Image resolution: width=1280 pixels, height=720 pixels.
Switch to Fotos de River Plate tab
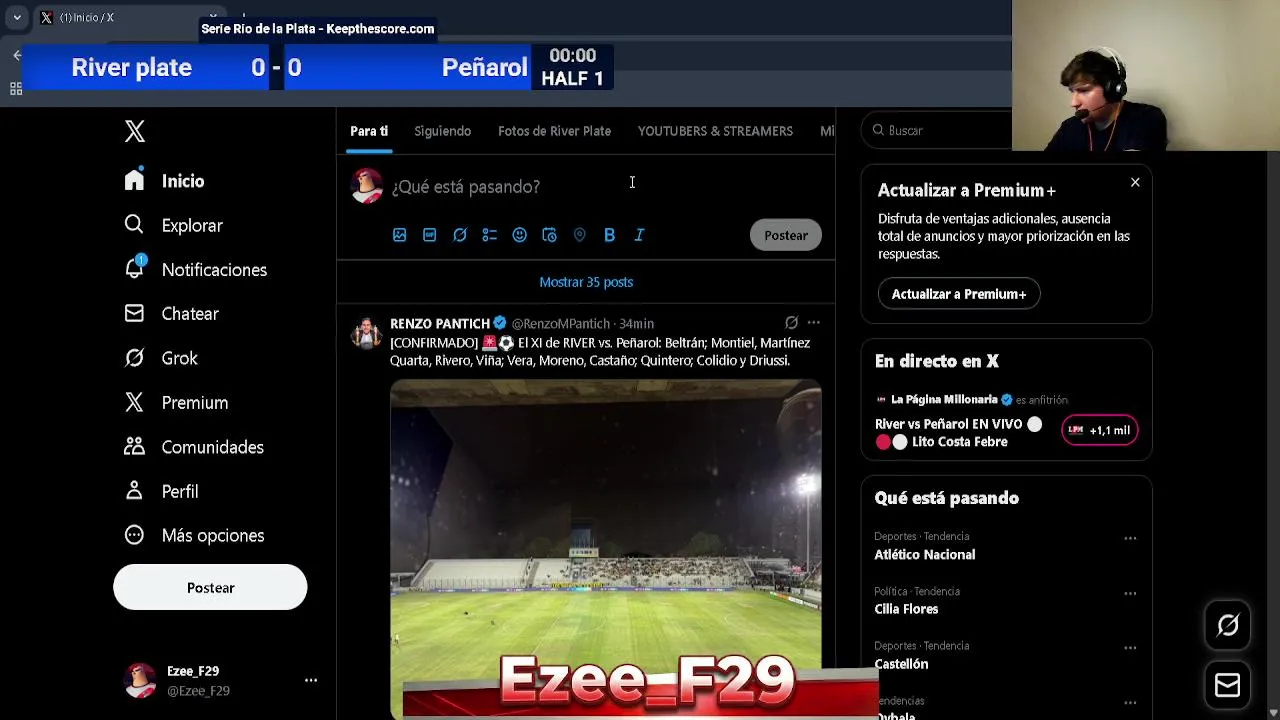pyautogui.click(x=554, y=131)
